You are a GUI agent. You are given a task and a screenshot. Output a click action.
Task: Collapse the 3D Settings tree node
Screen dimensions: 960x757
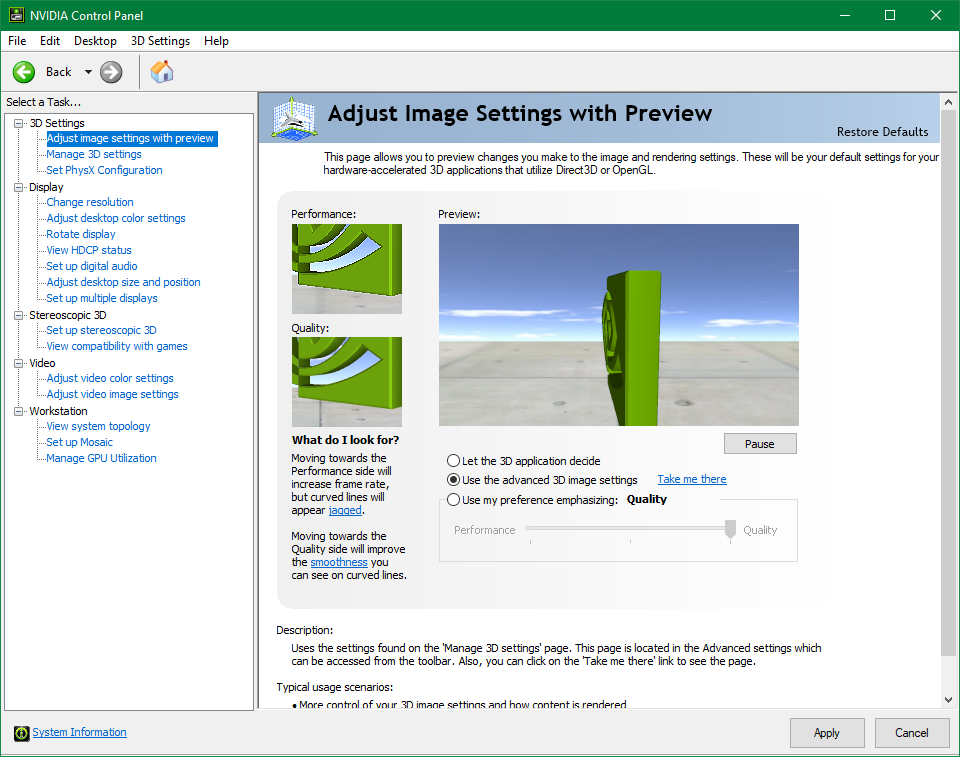click(x=18, y=123)
